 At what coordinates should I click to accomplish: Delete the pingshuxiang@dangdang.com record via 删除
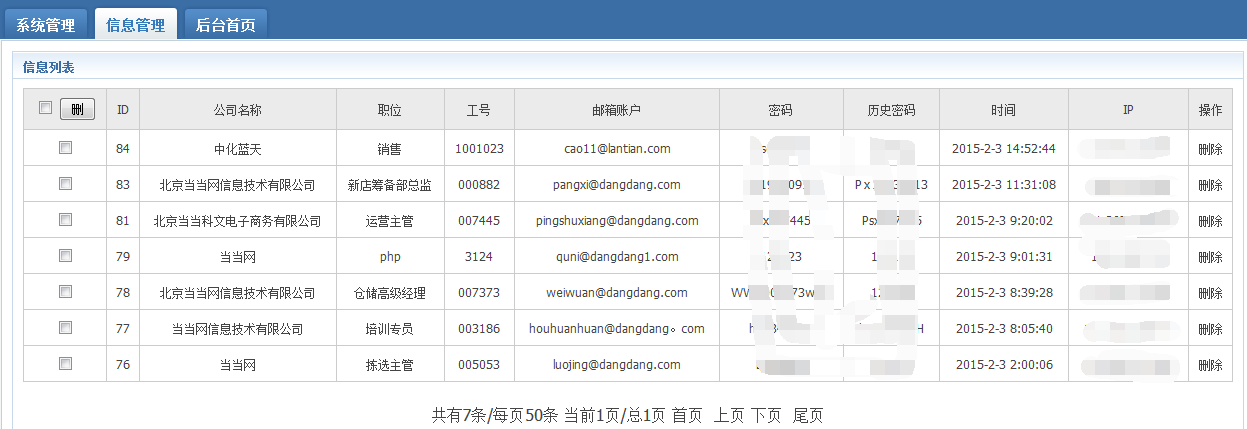coord(1210,221)
